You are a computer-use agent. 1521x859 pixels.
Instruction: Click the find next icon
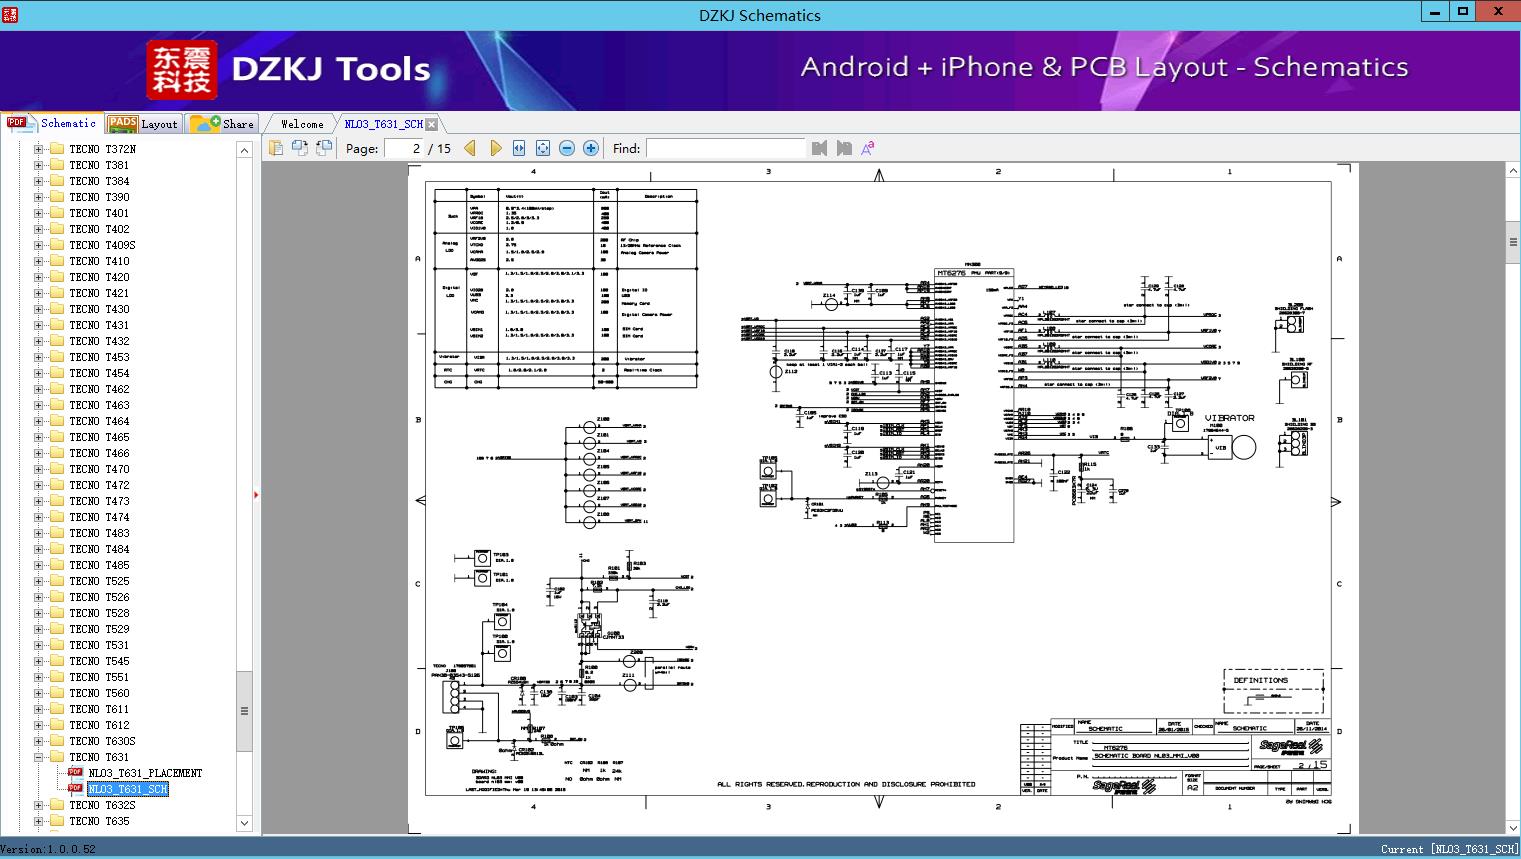[x=844, y=148]
